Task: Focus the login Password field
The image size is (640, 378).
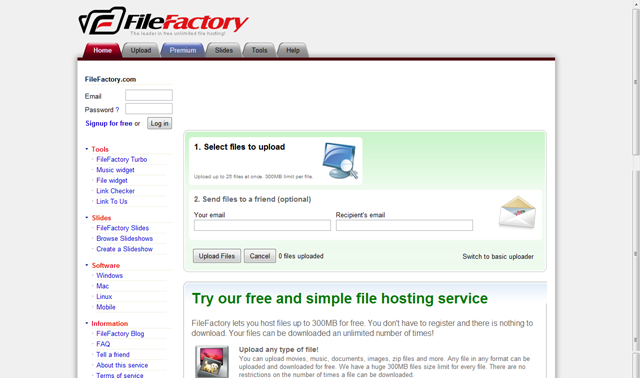Action: tap(149, 109)
